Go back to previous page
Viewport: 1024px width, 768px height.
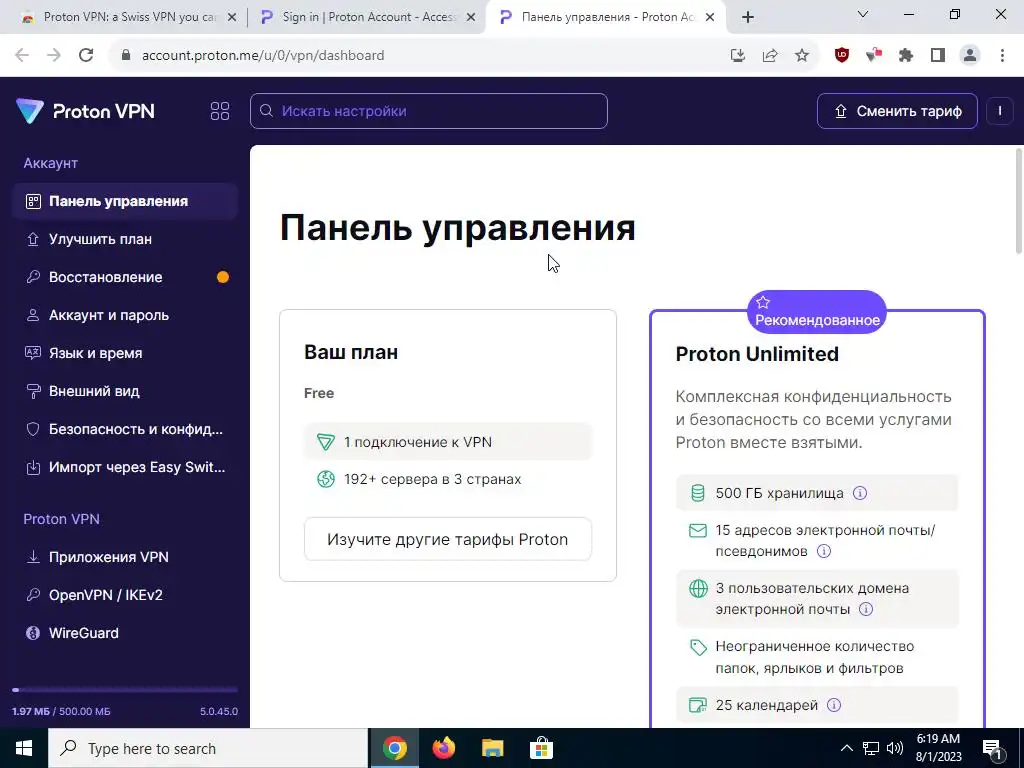[22, 56]
